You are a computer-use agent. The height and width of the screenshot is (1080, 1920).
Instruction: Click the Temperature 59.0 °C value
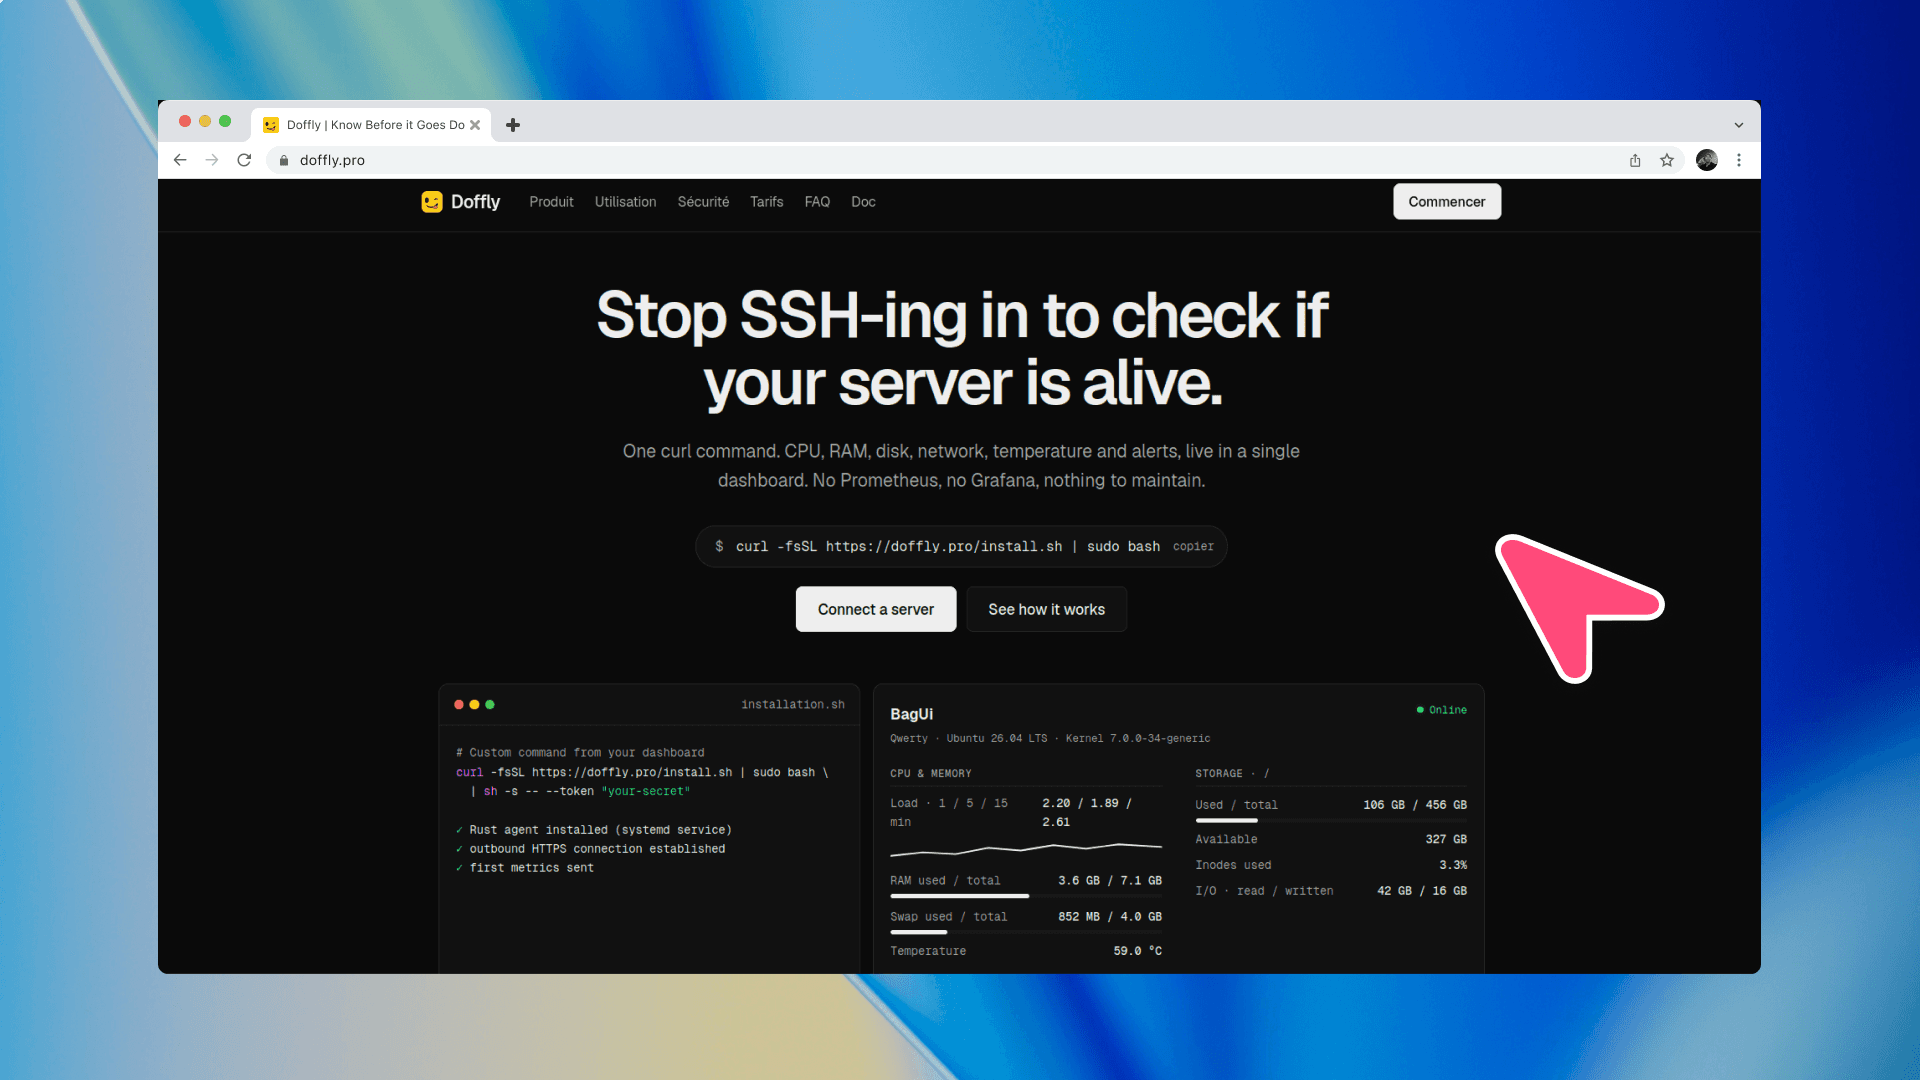1137,951
